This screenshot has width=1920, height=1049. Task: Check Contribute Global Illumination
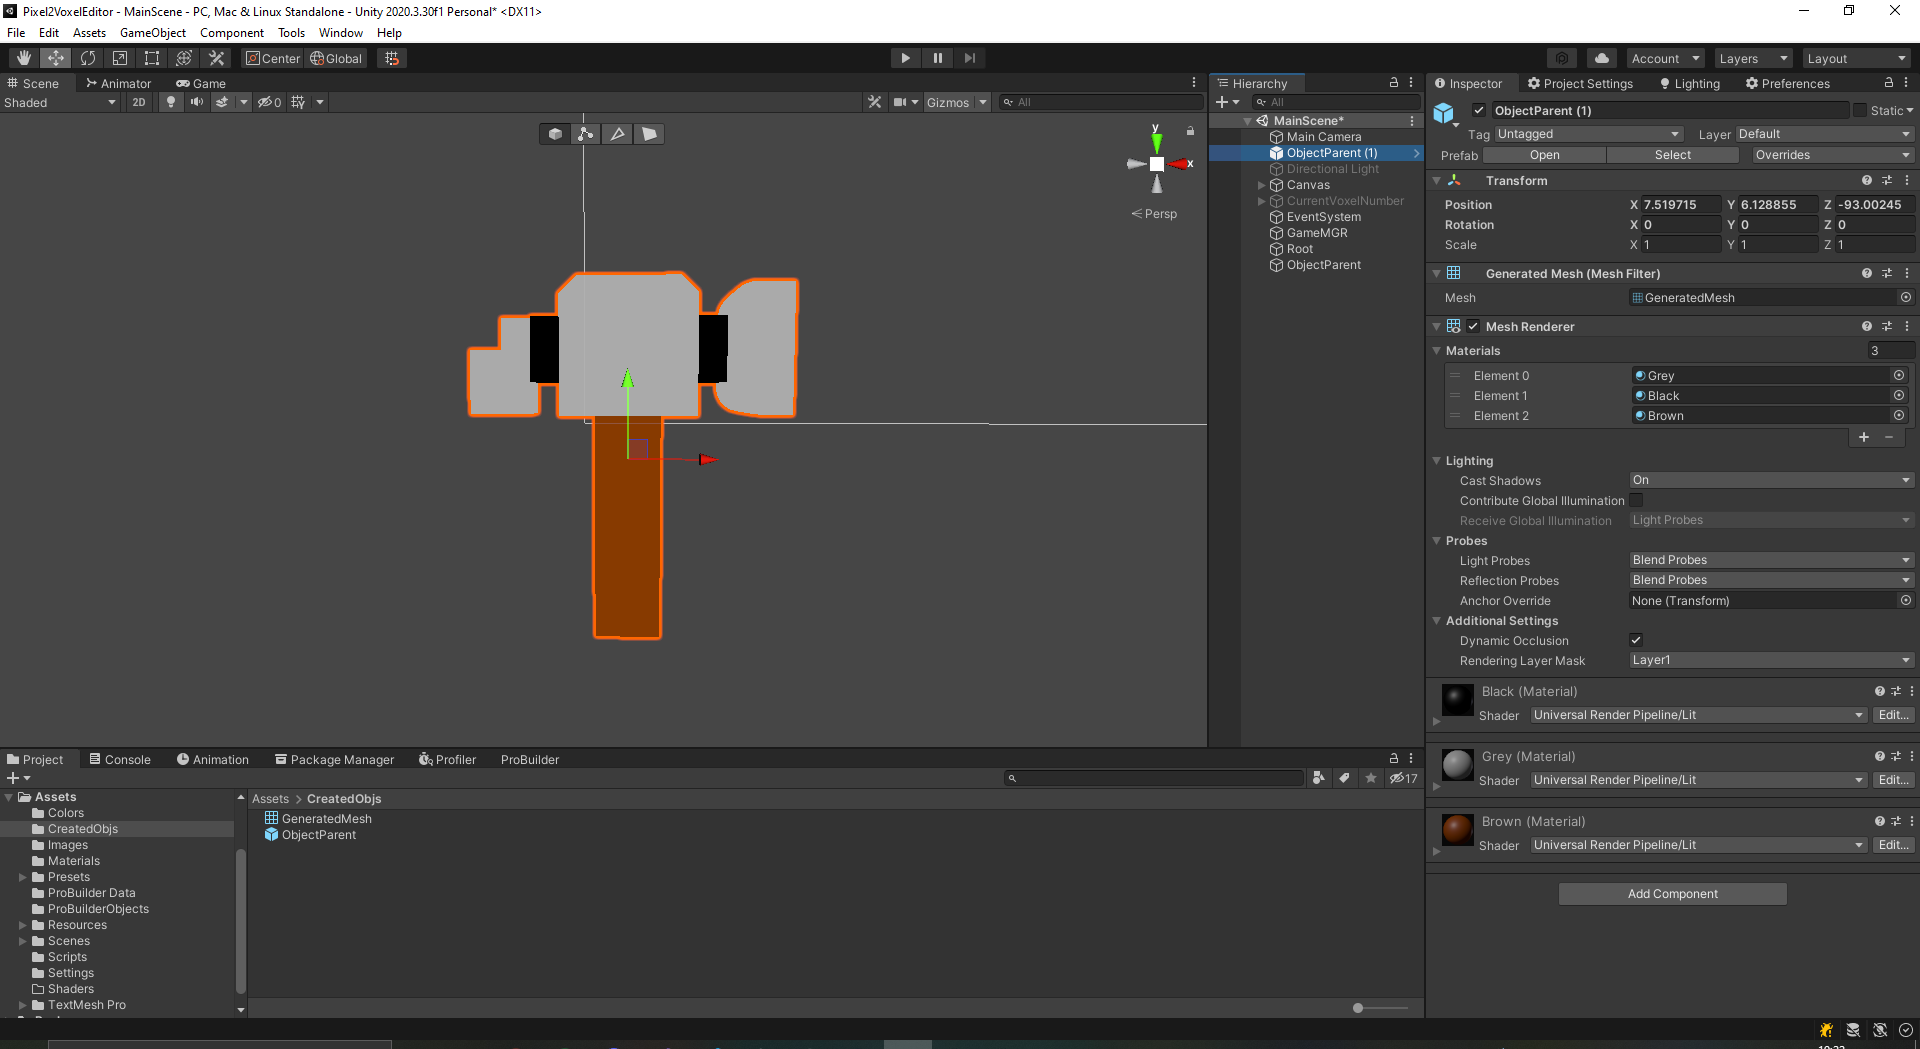pyautogui.click(x=1636, y=500)
